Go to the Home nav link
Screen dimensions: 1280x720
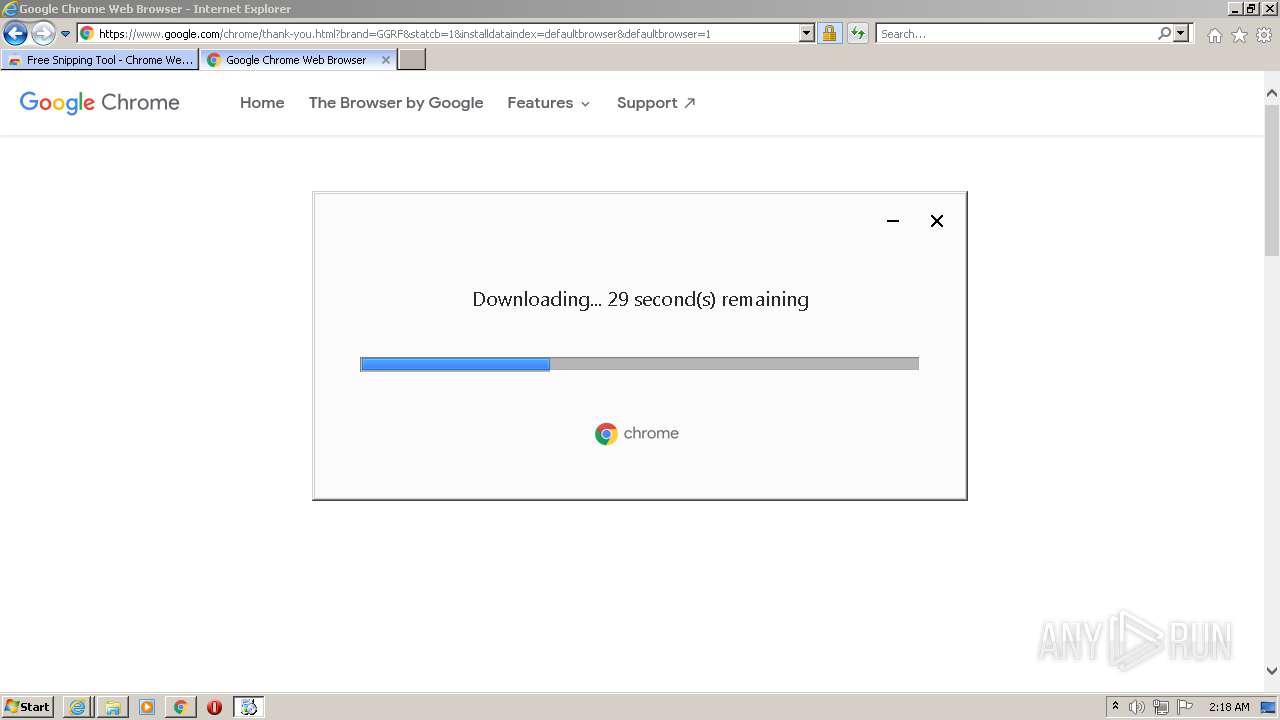pos(262,103)
